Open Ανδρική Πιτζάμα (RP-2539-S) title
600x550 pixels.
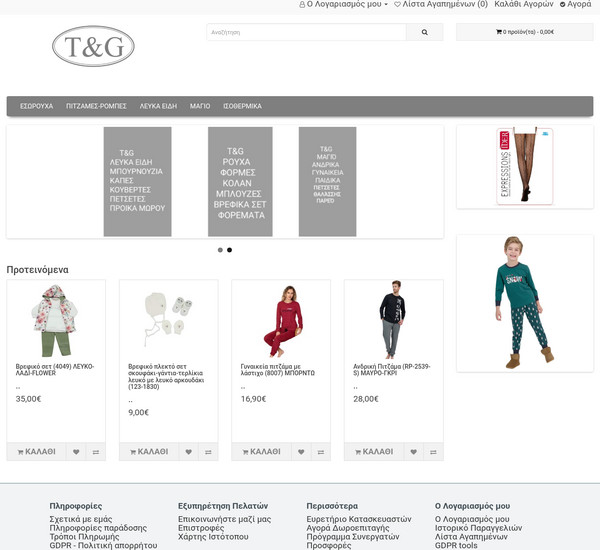coord(391,370)
